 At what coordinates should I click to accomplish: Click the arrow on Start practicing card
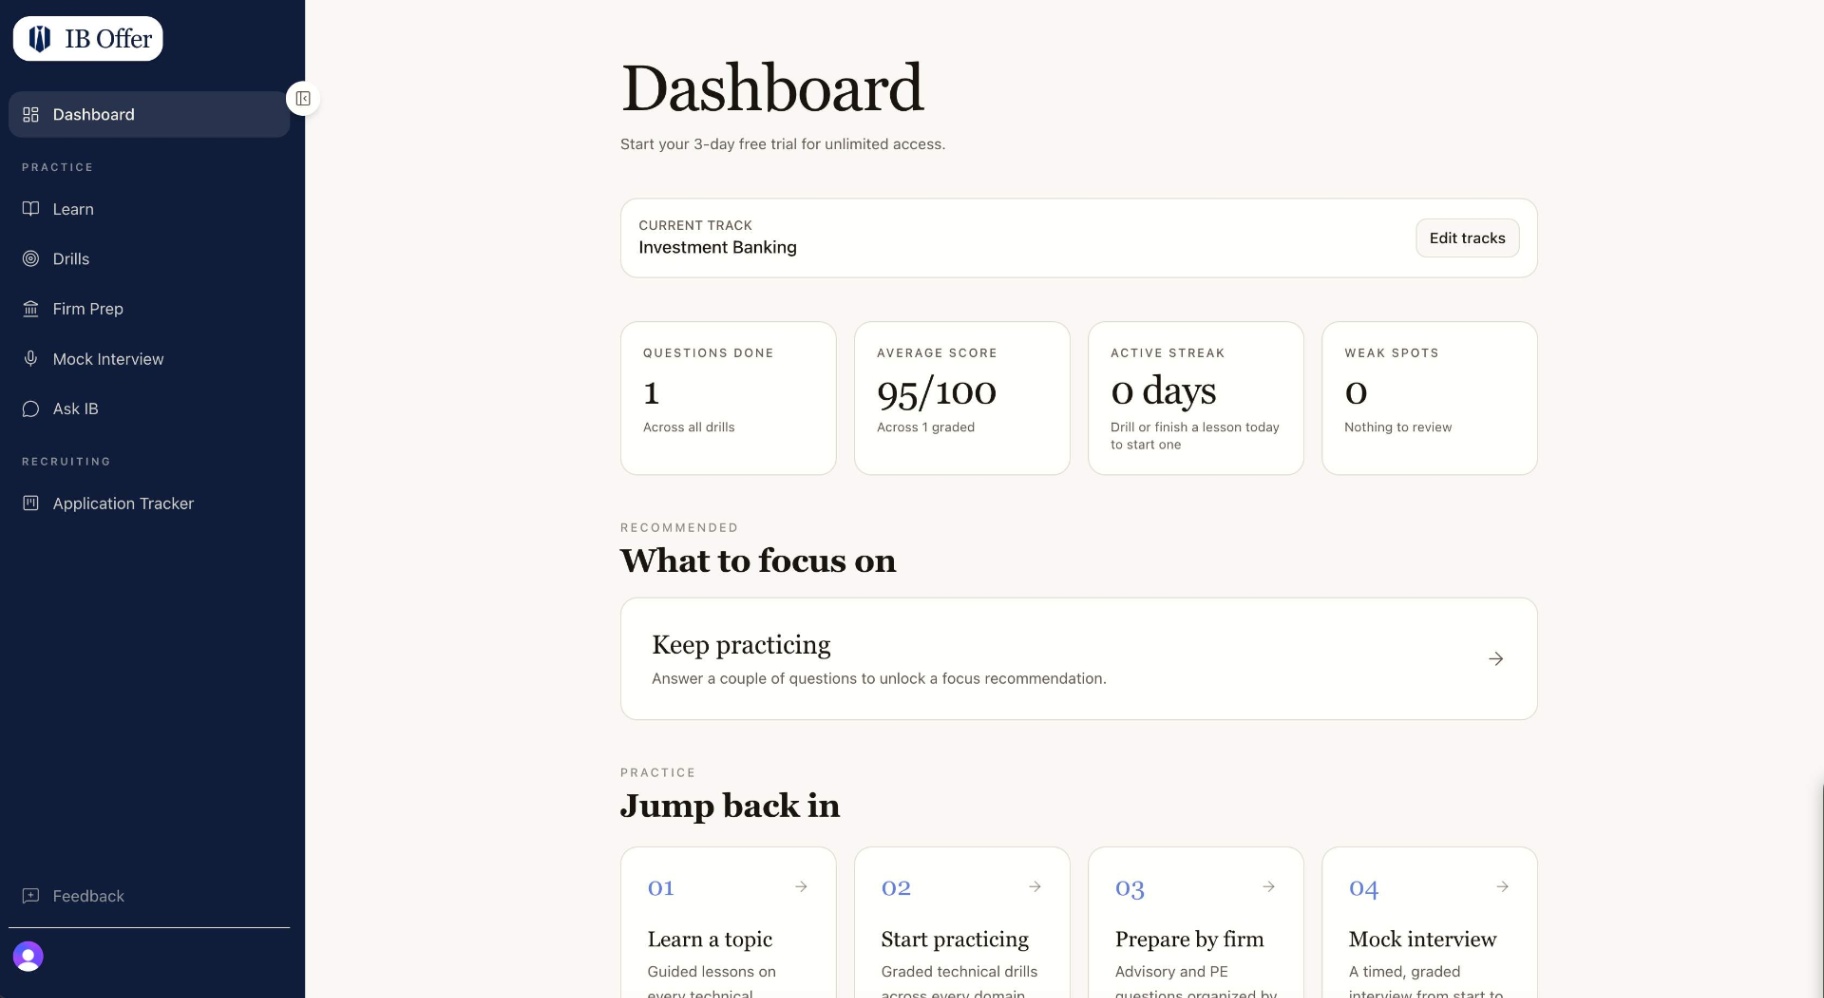1035,887
